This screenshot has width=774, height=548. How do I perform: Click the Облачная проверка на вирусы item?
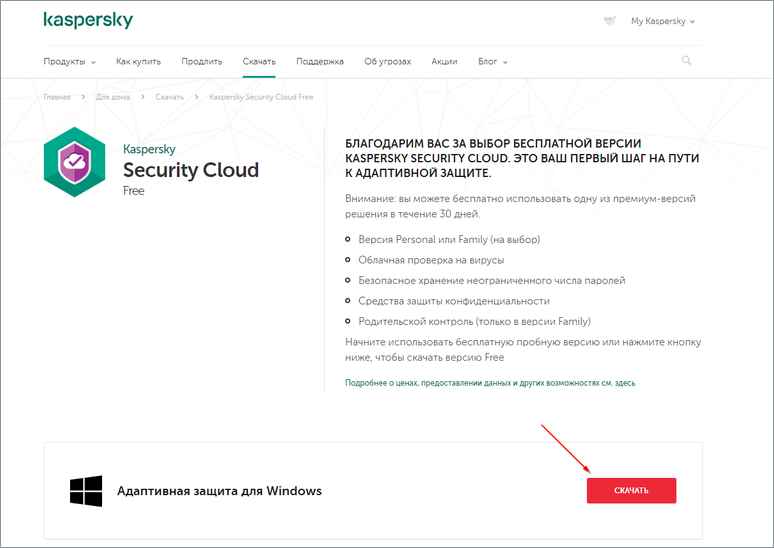point(431,260)
